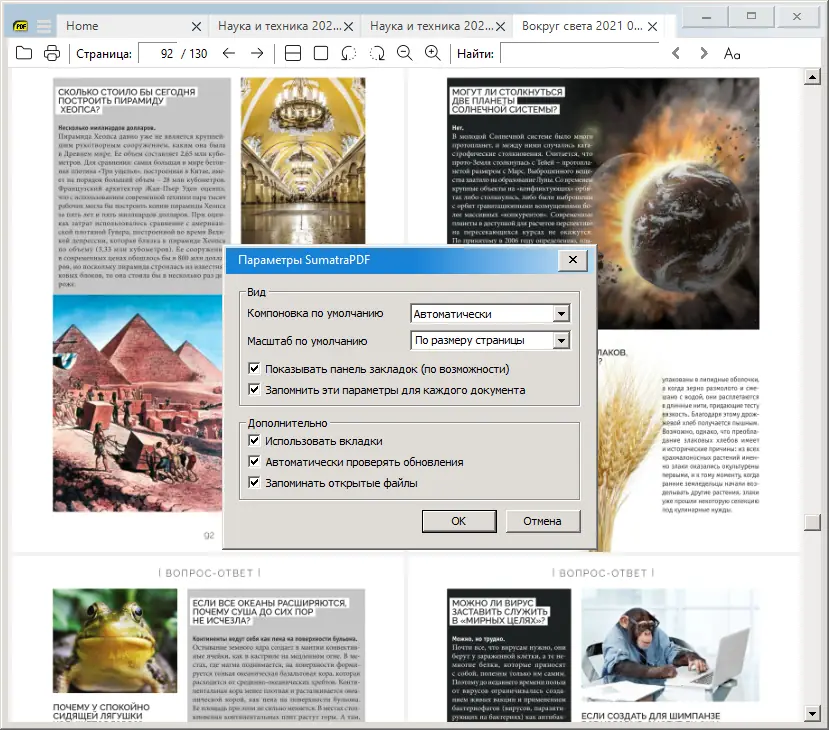This screenshot has height=730, width=829.
Task: Maximize the SumatraPDF window
Action: point(751,17)
